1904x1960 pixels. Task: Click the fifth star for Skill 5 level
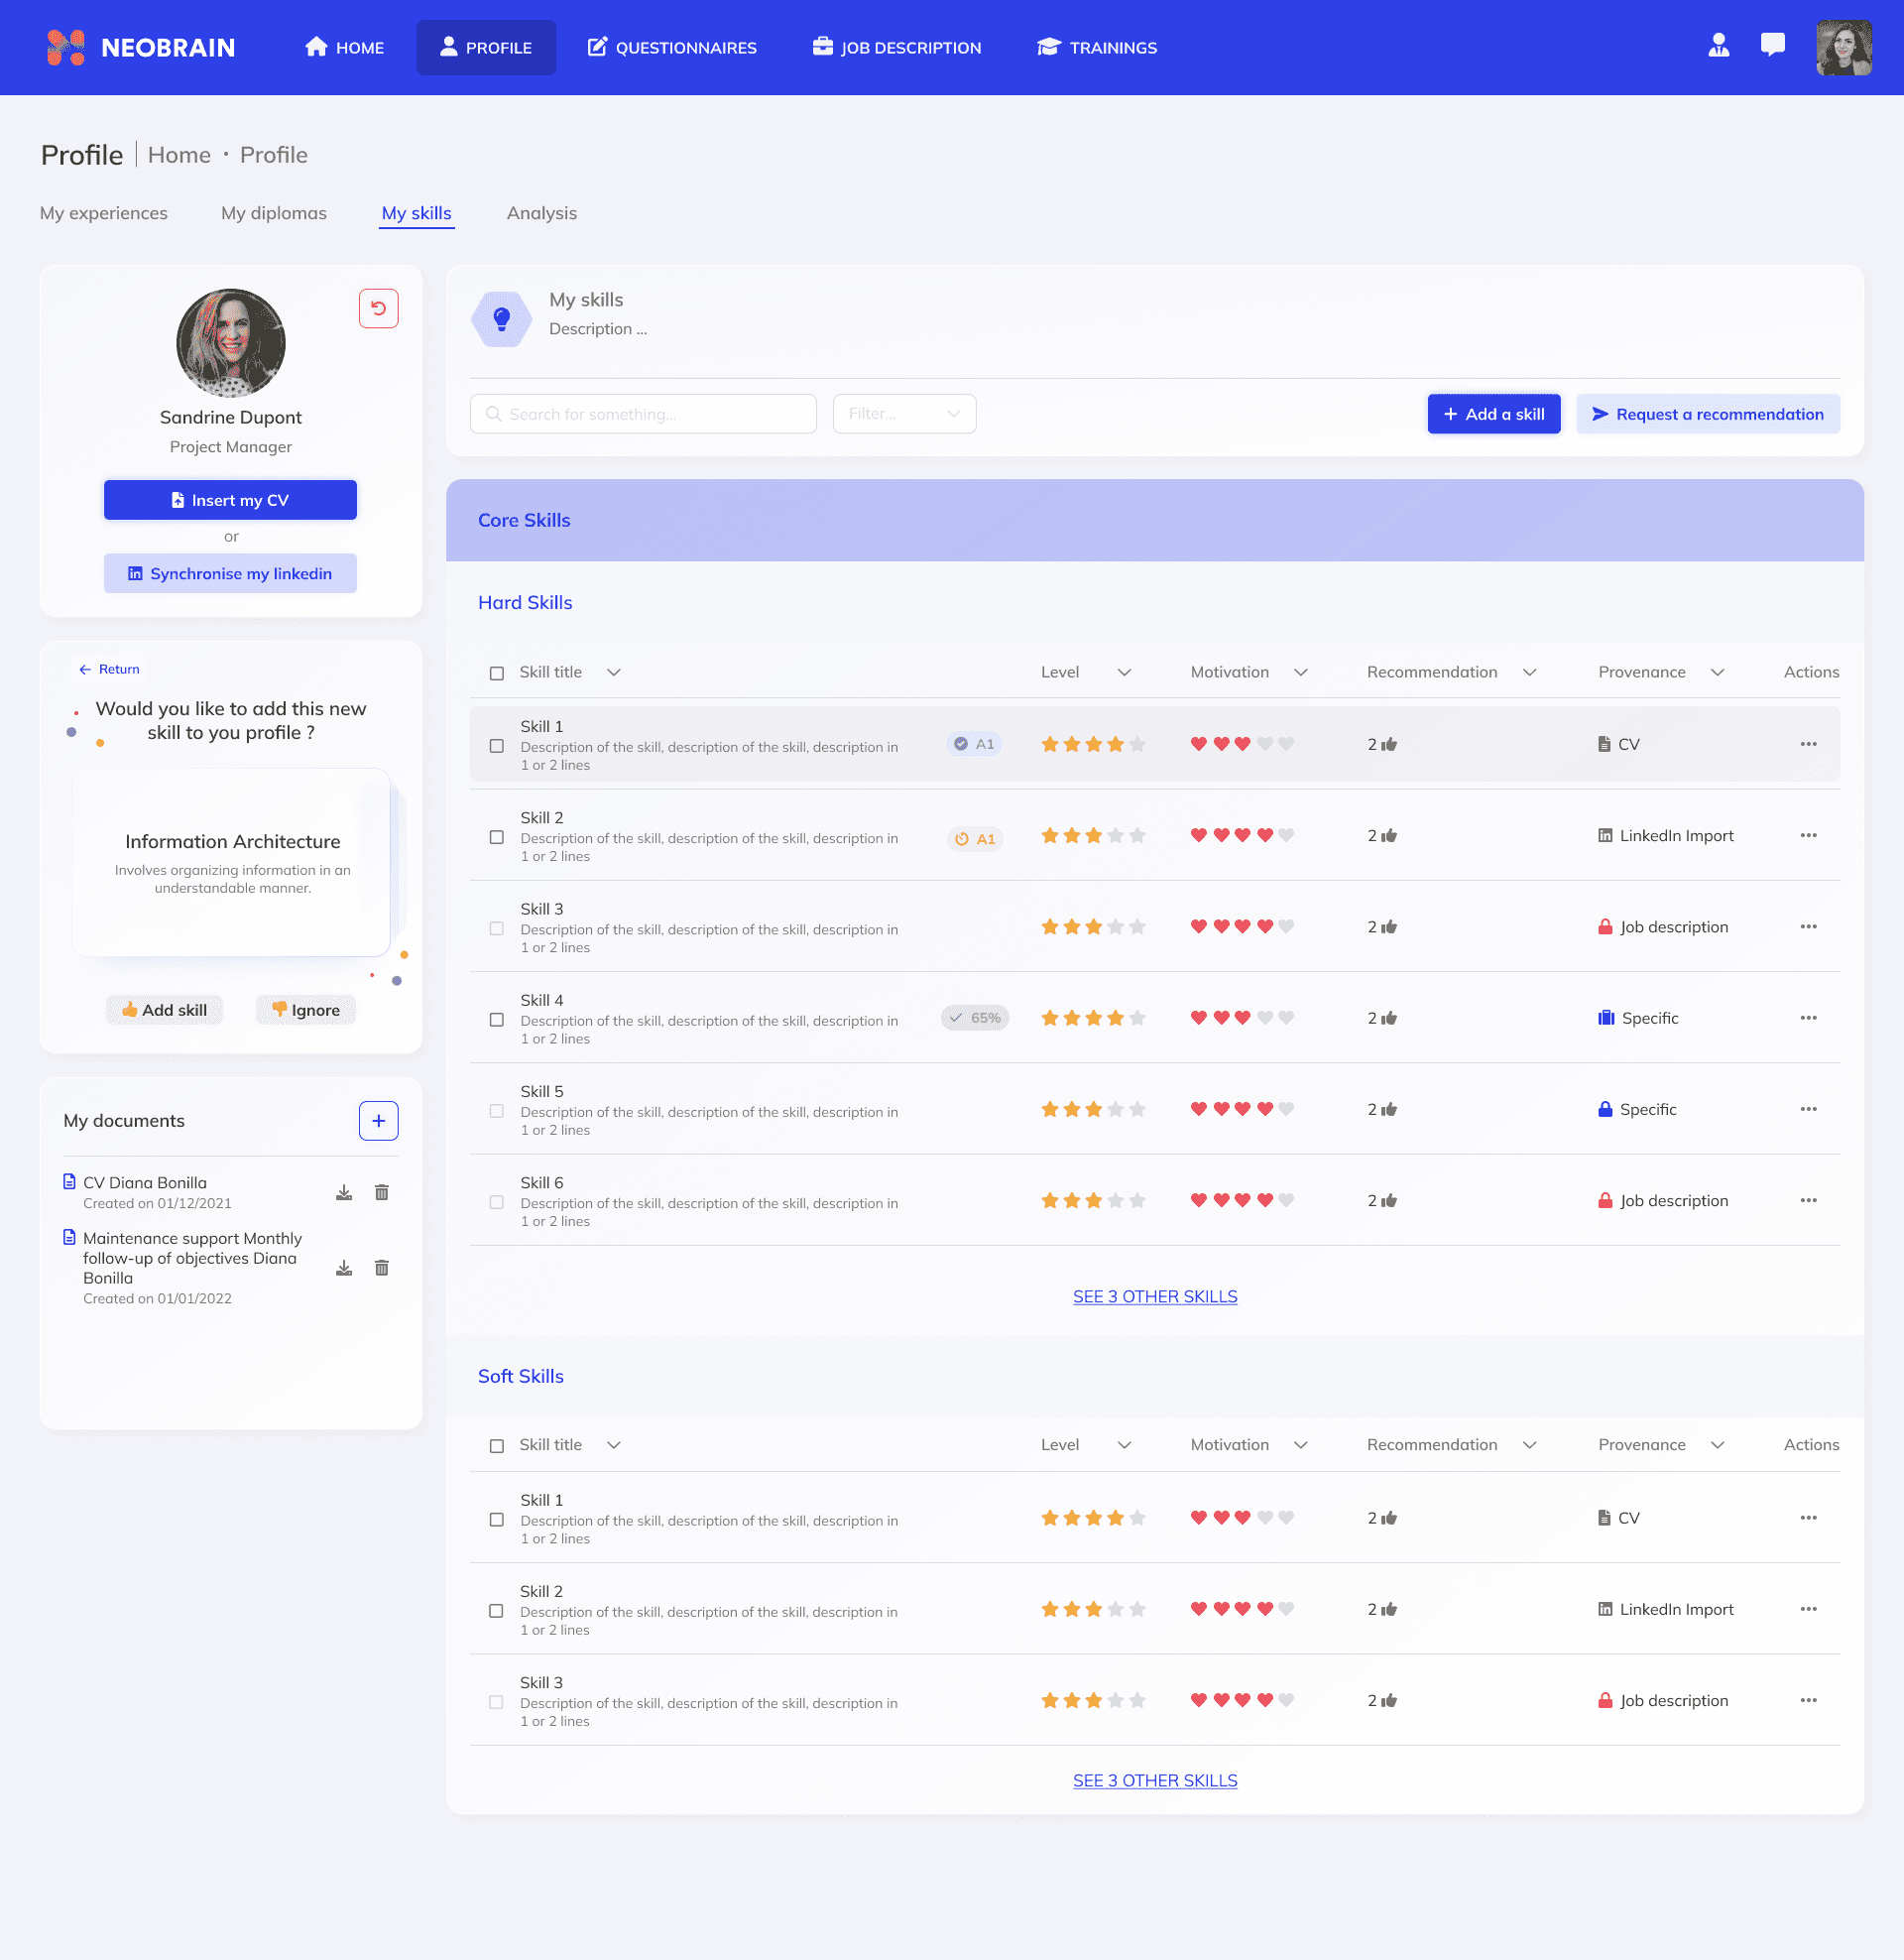tap(1137, 1109)
